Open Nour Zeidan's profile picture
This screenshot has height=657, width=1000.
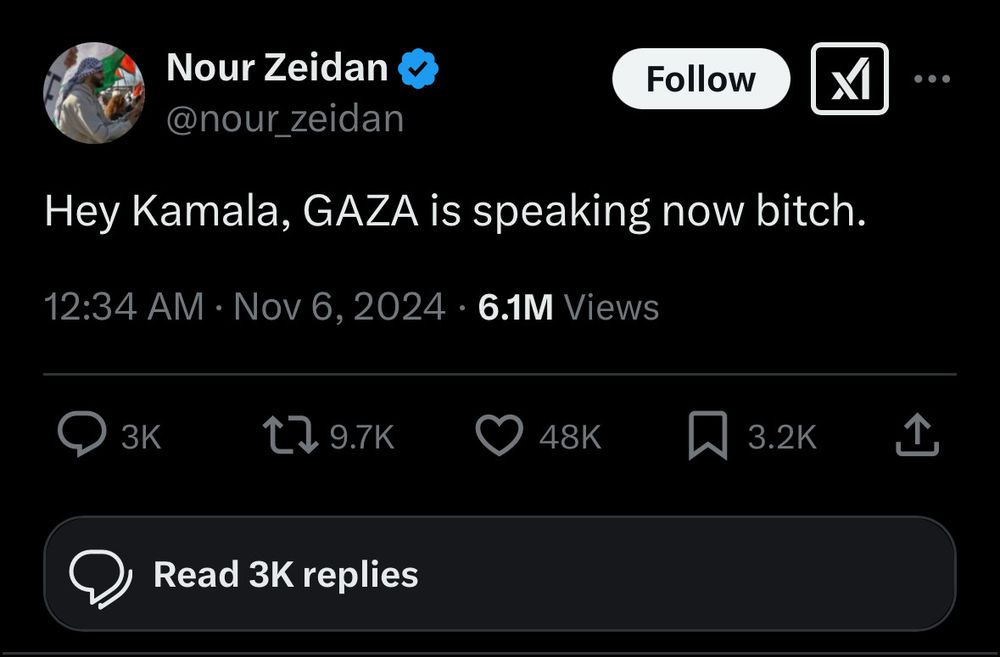(x=93, y=92)
